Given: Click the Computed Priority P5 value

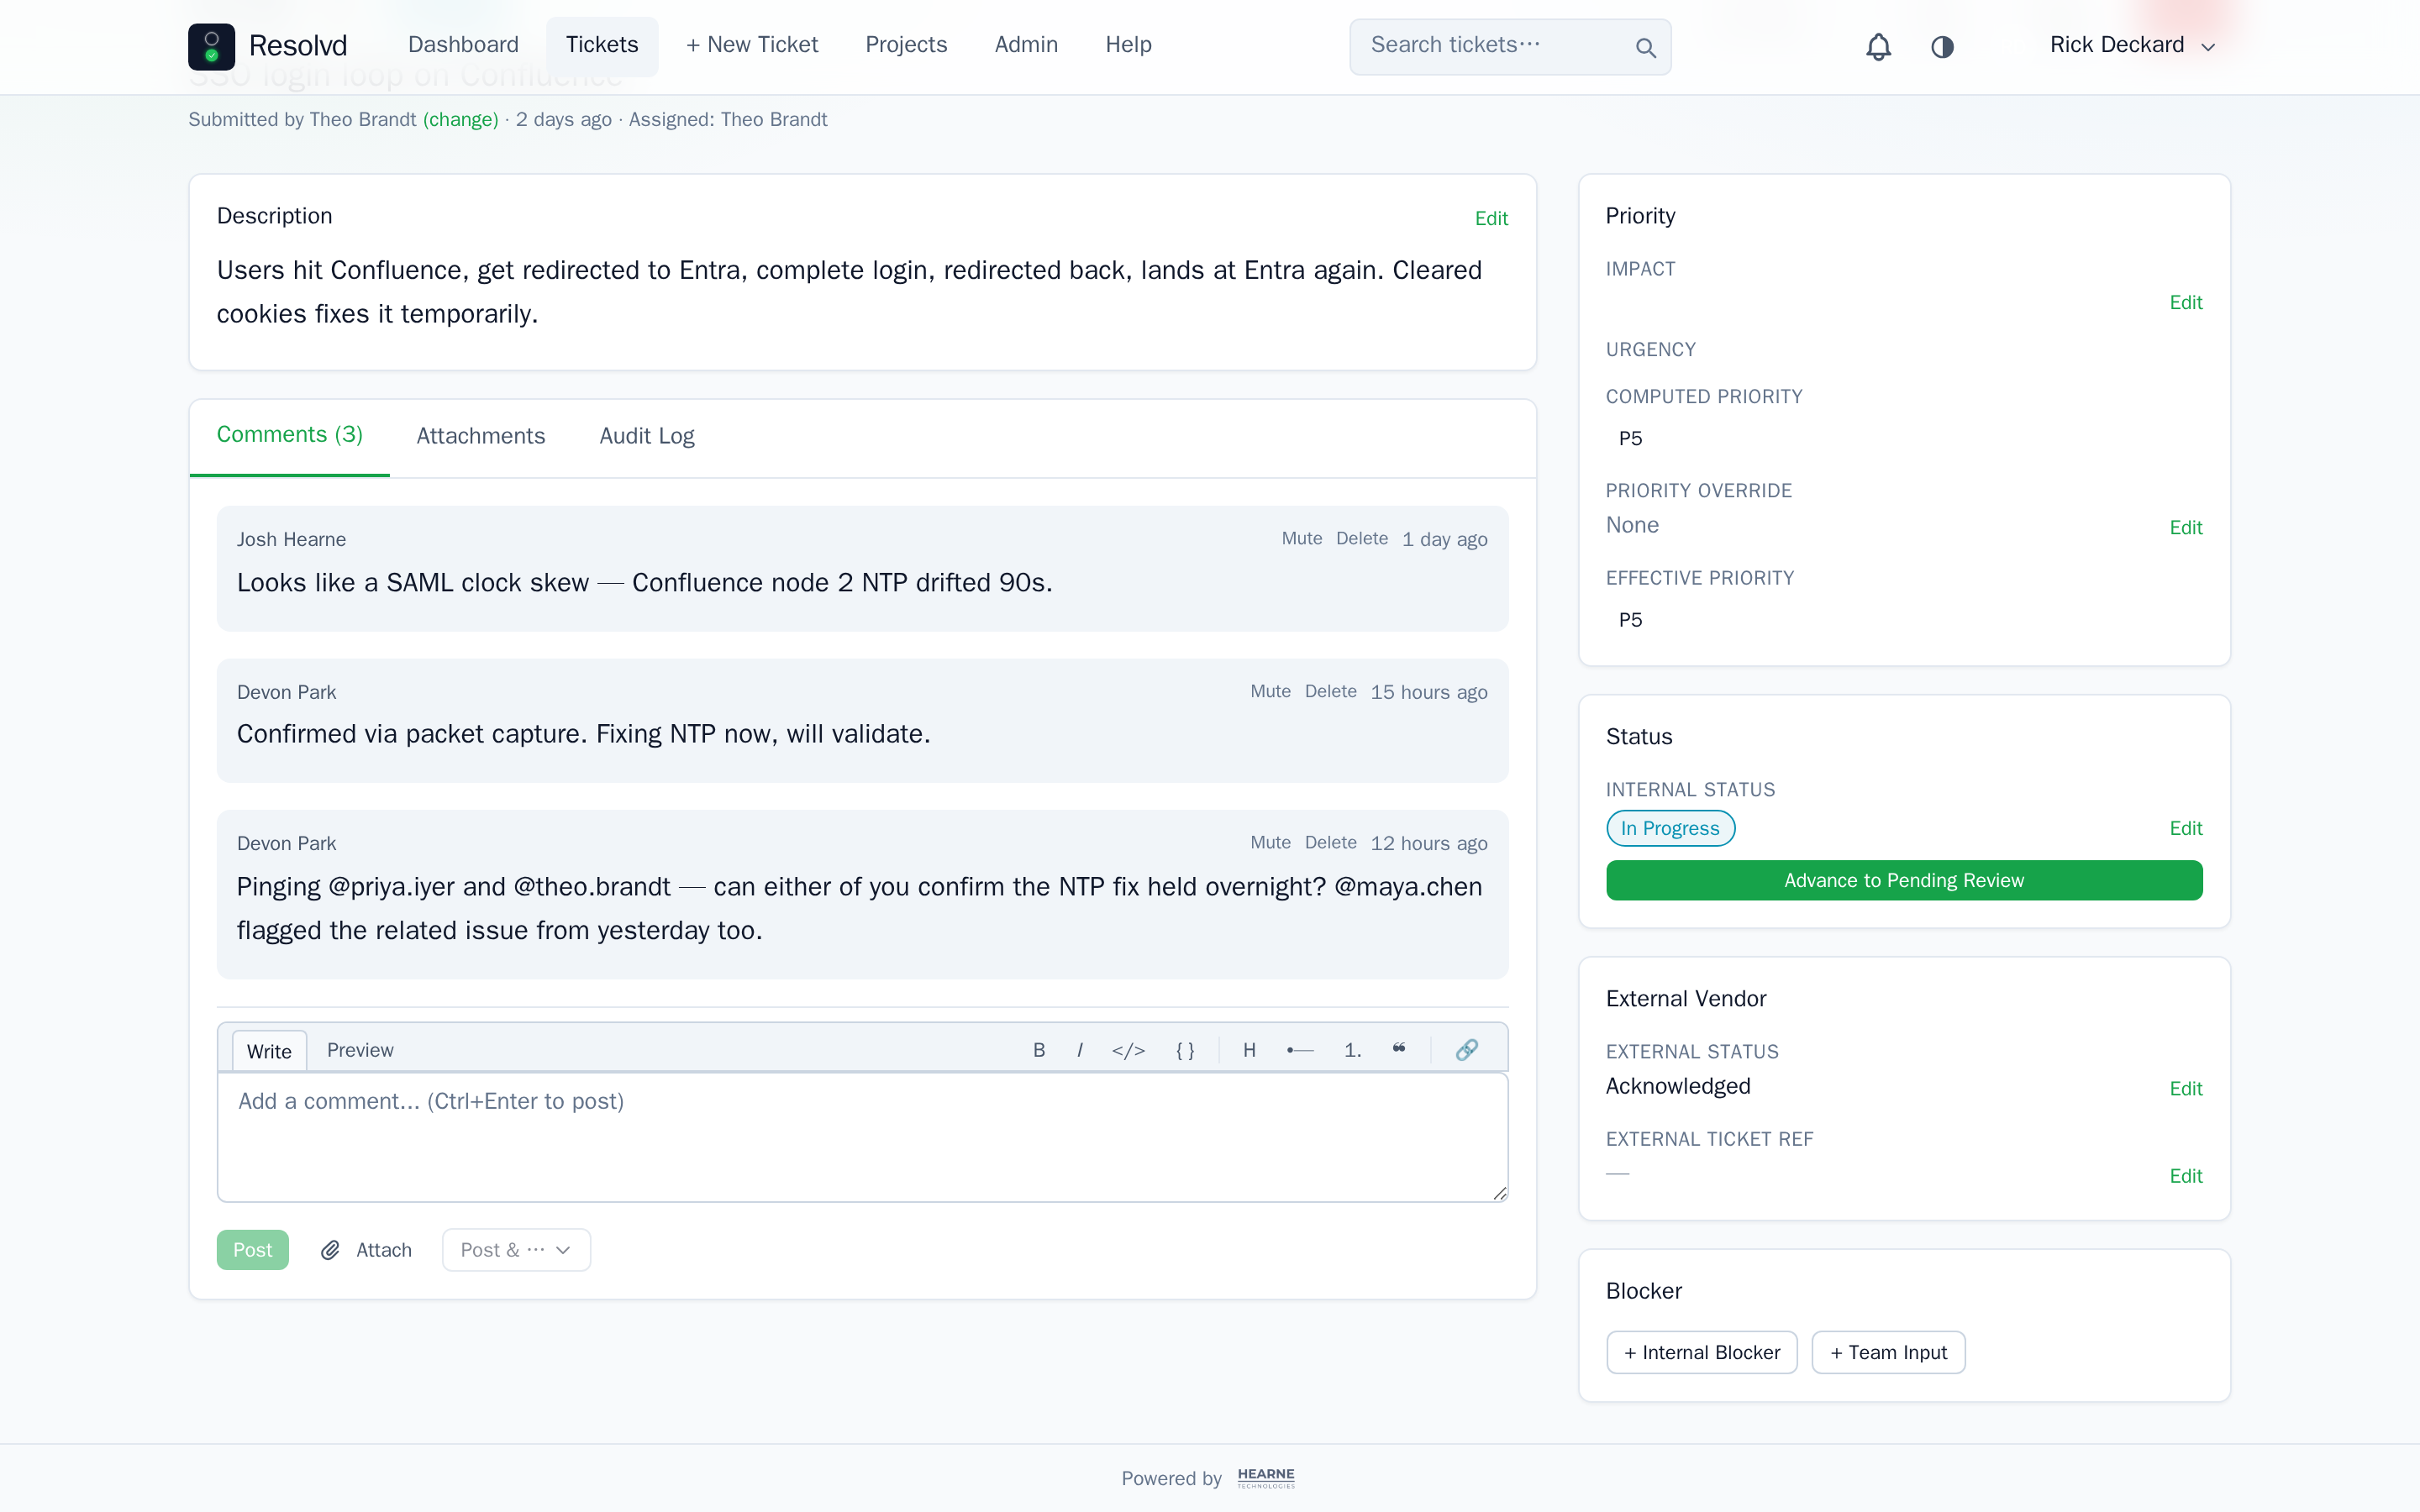Looking at the screenshot, I should [1630, 438].
